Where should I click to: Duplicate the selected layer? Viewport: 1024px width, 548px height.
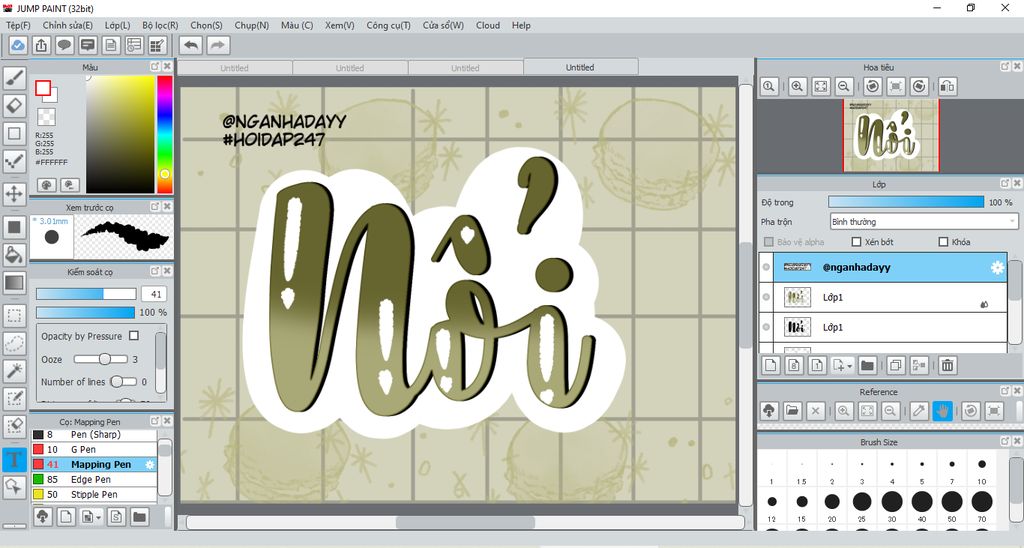[895, 365]
